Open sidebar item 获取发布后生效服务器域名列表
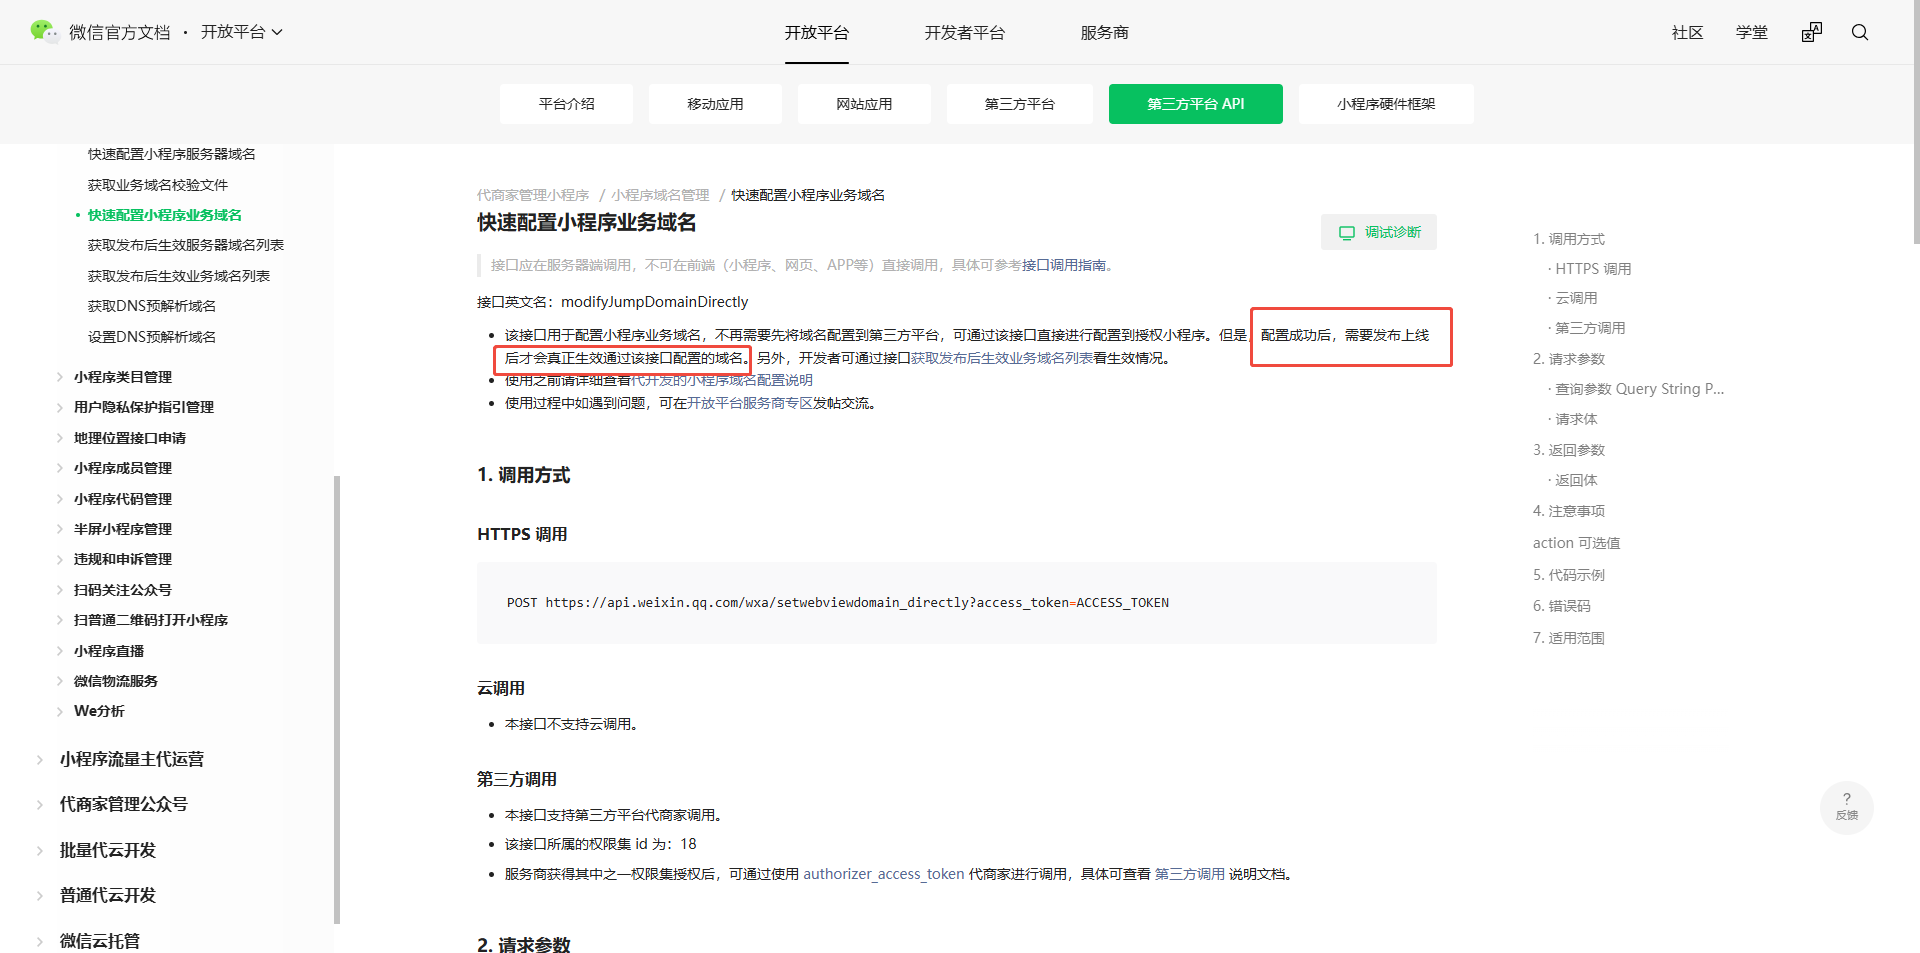Screen dimensions: 1920x953 tap(186, 245)
